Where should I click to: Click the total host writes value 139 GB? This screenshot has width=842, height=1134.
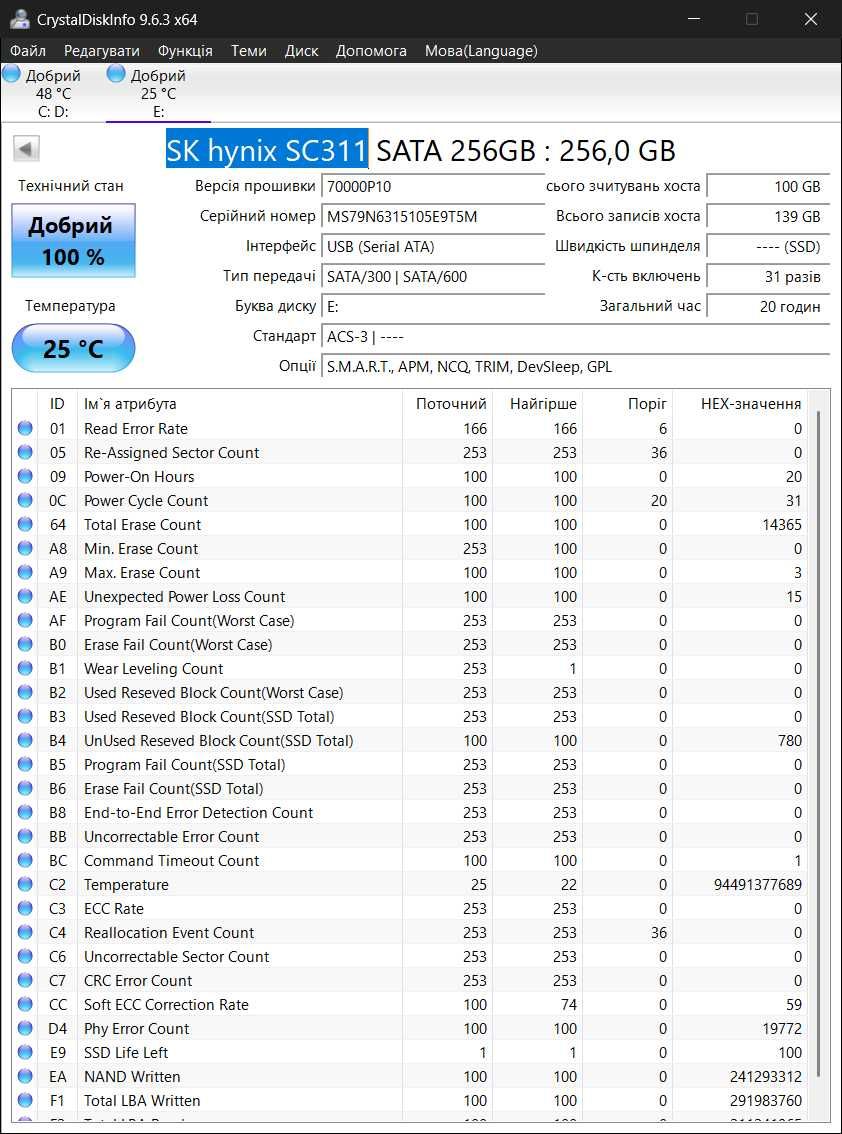pos(767,216)
